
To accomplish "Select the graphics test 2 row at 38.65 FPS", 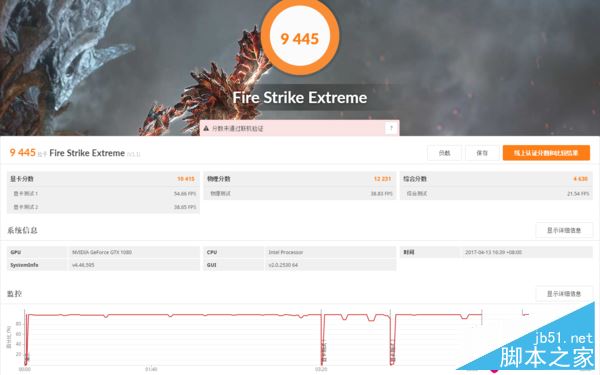I will point(103,207).
